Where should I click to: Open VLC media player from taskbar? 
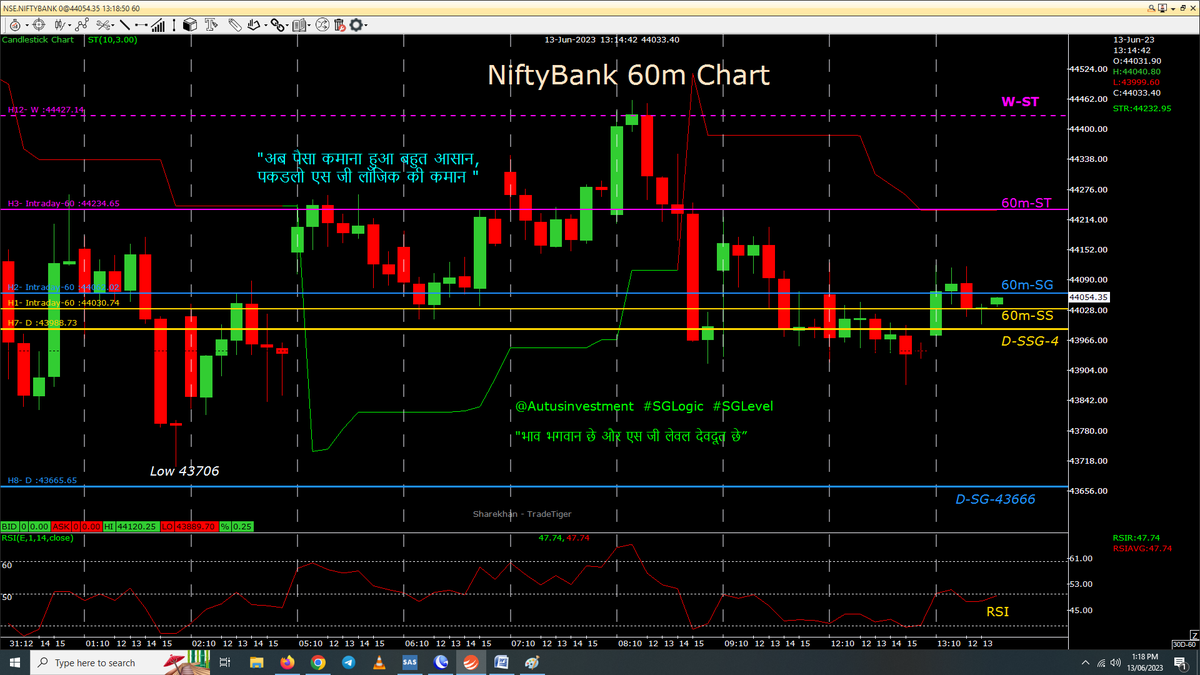point(379,662)
